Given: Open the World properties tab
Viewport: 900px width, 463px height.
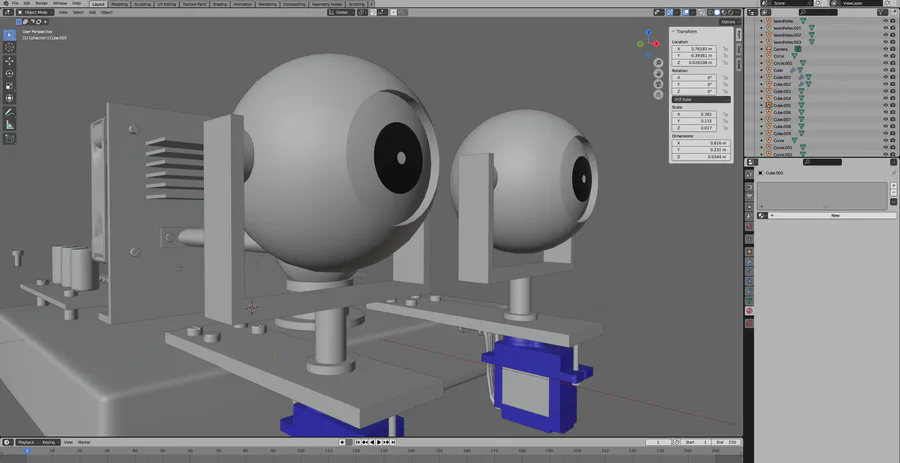Looking at the screenshot, I should pos(749,227).
